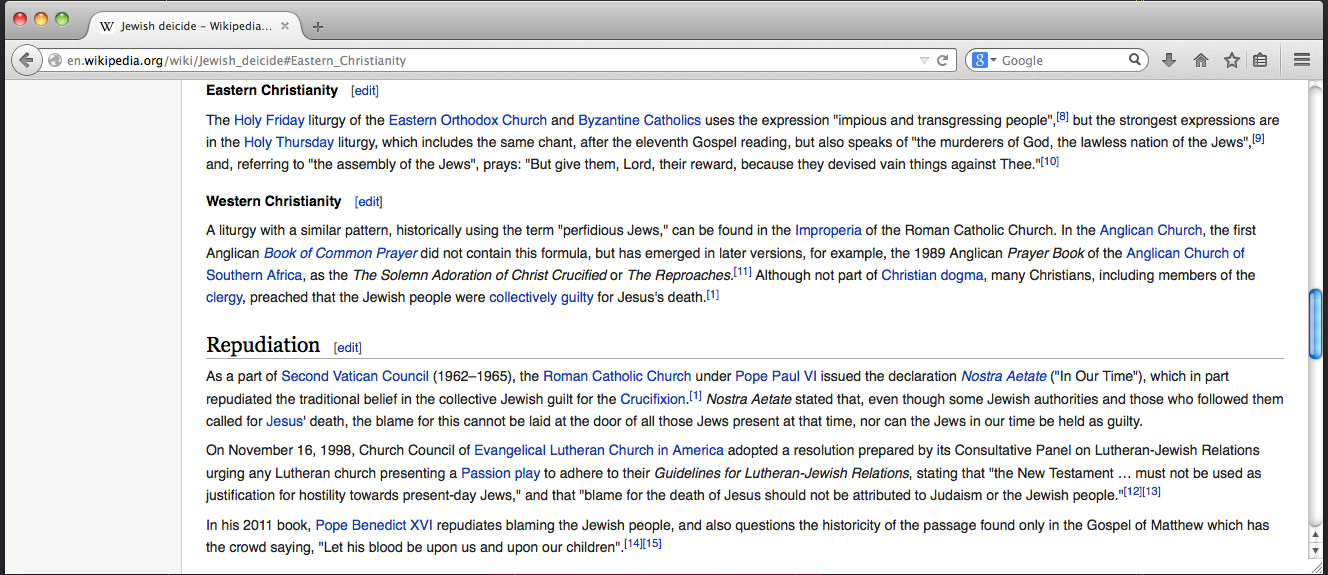Jump to footnote reference [9]
Screen dimensions: 1328x575
click(1259, 139)
